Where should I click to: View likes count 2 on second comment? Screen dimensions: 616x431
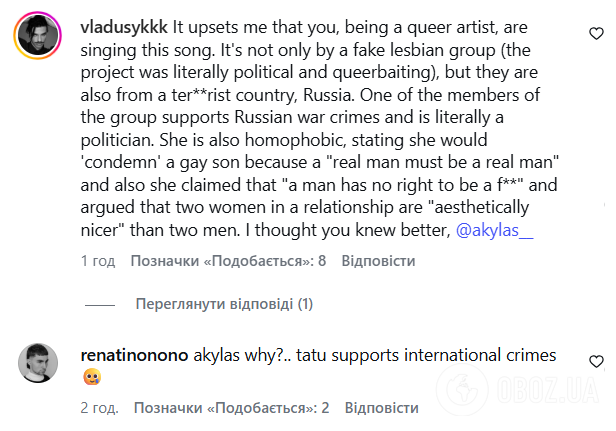click(x=231, y=408)
